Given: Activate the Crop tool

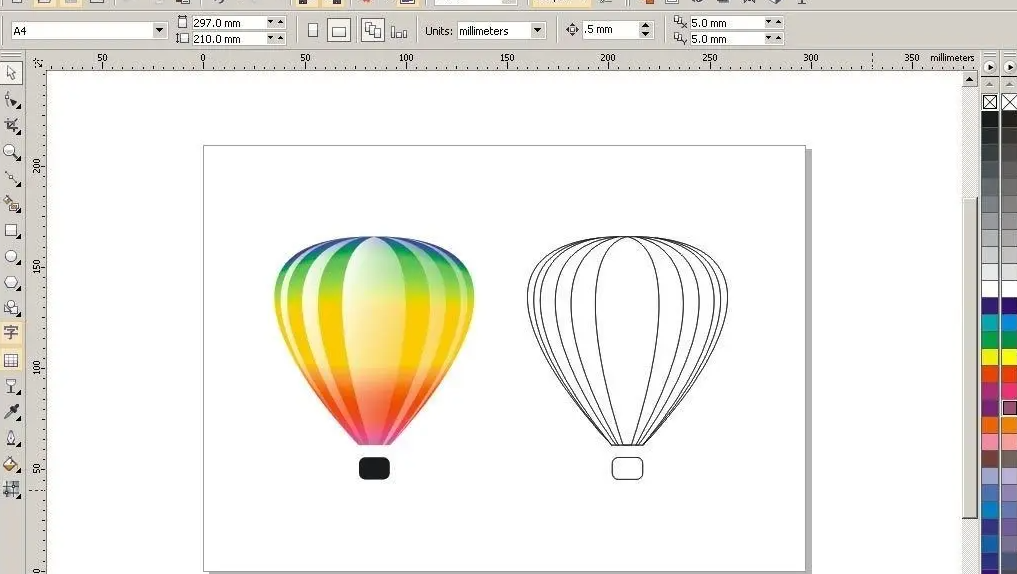Looking at the screenshot, I should click(11, 126).
